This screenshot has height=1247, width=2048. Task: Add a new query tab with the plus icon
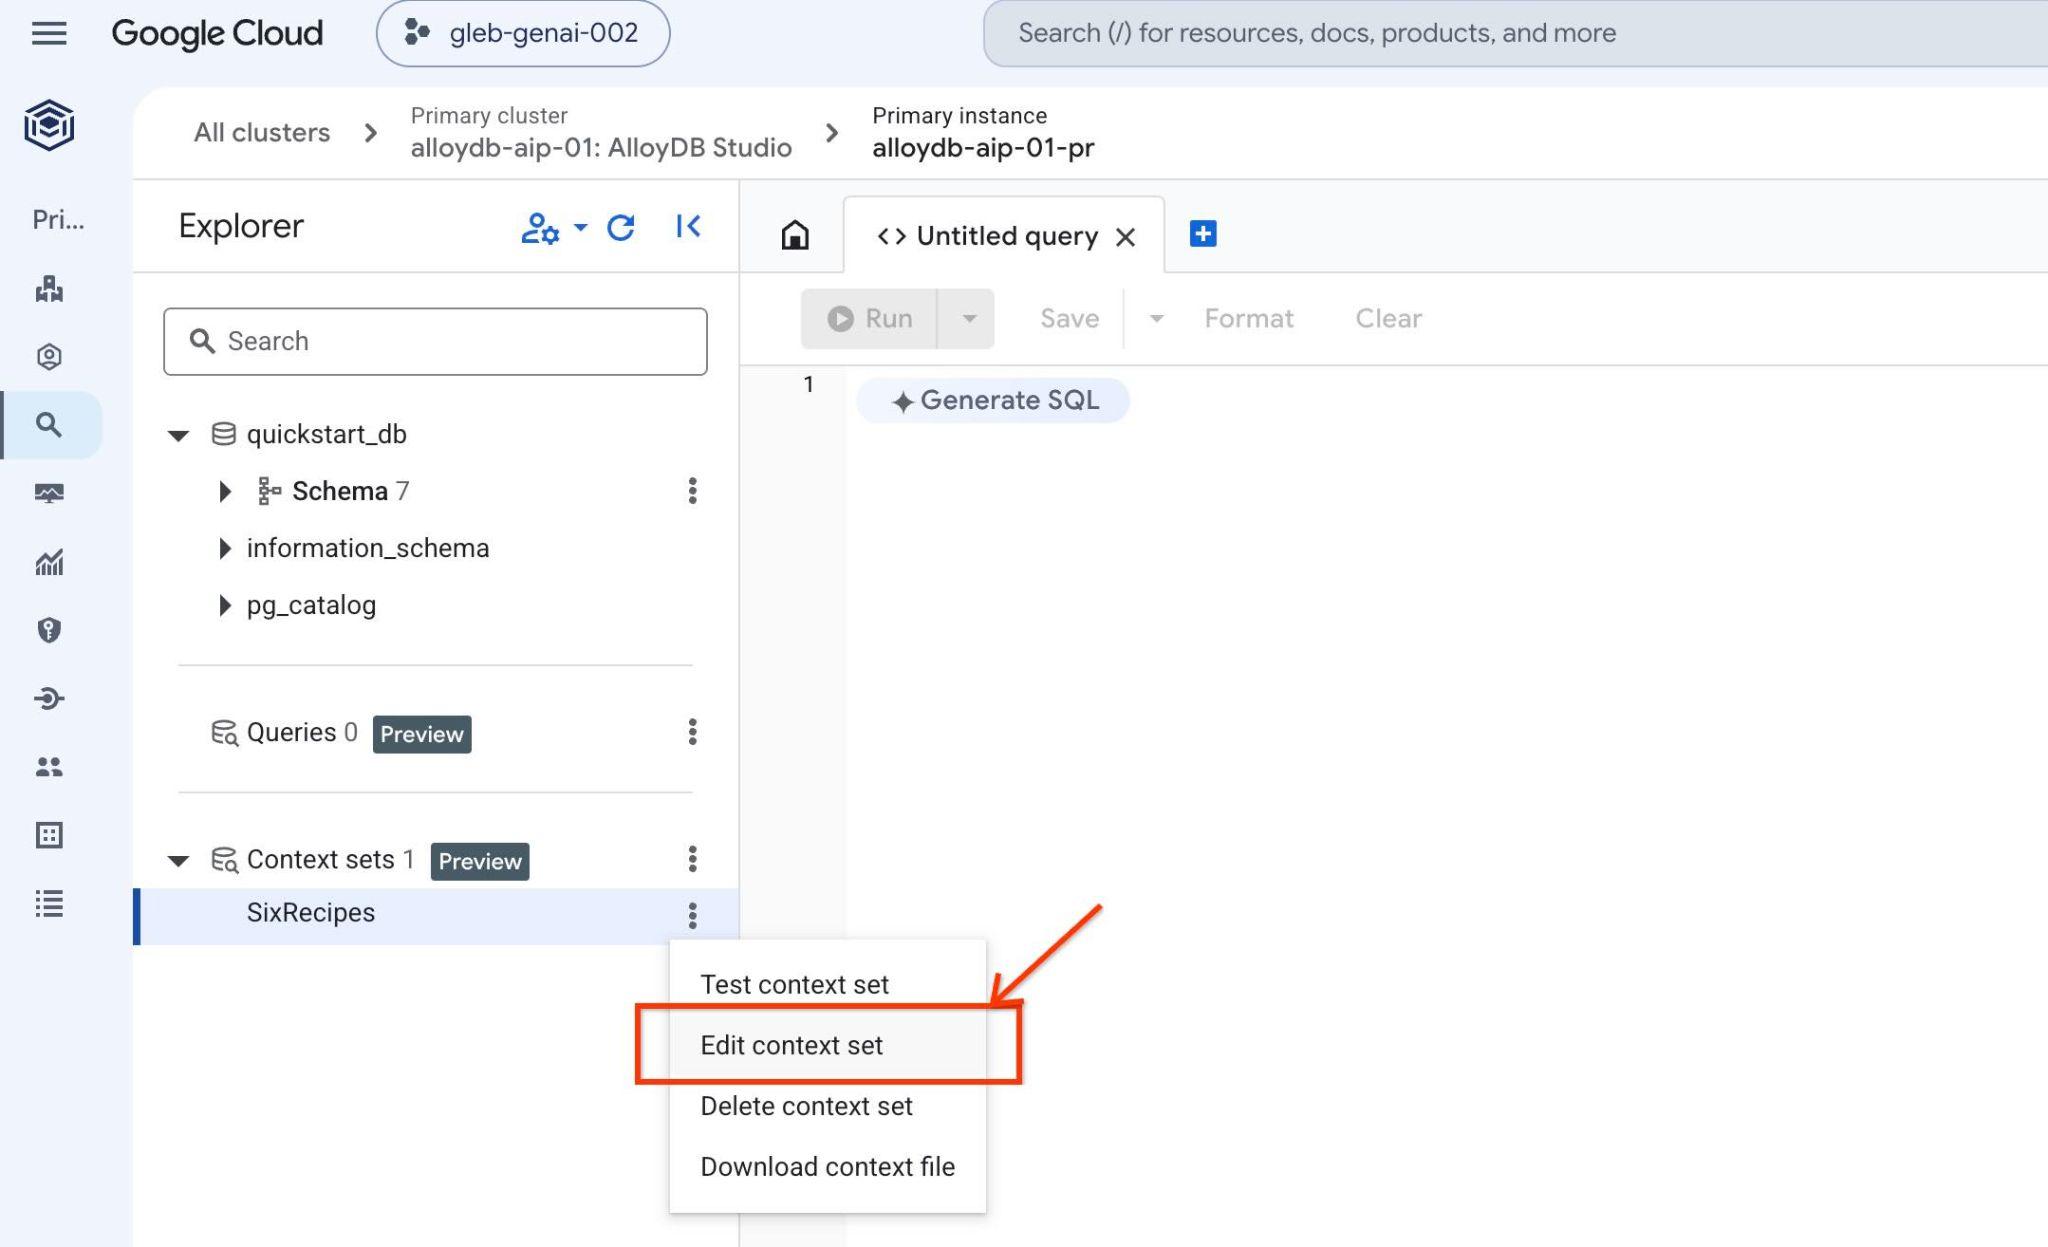(x=1203, y=234)
